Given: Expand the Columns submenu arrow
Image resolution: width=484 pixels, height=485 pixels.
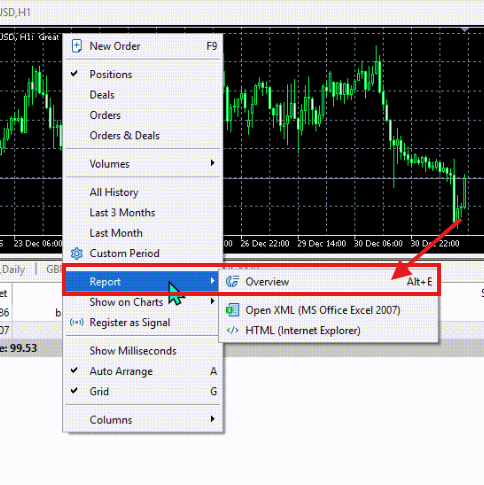Looking at the screenshot, I should tap(212, 419).
